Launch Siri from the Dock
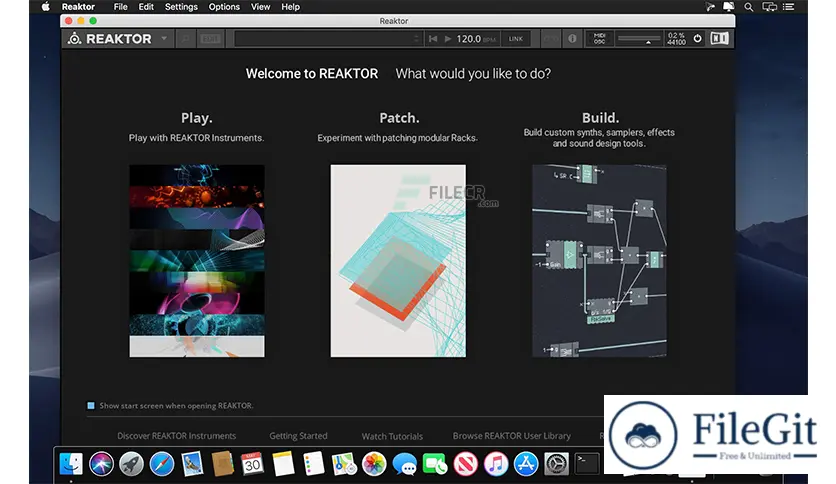 pyautogui.click(x=101, y=464)
